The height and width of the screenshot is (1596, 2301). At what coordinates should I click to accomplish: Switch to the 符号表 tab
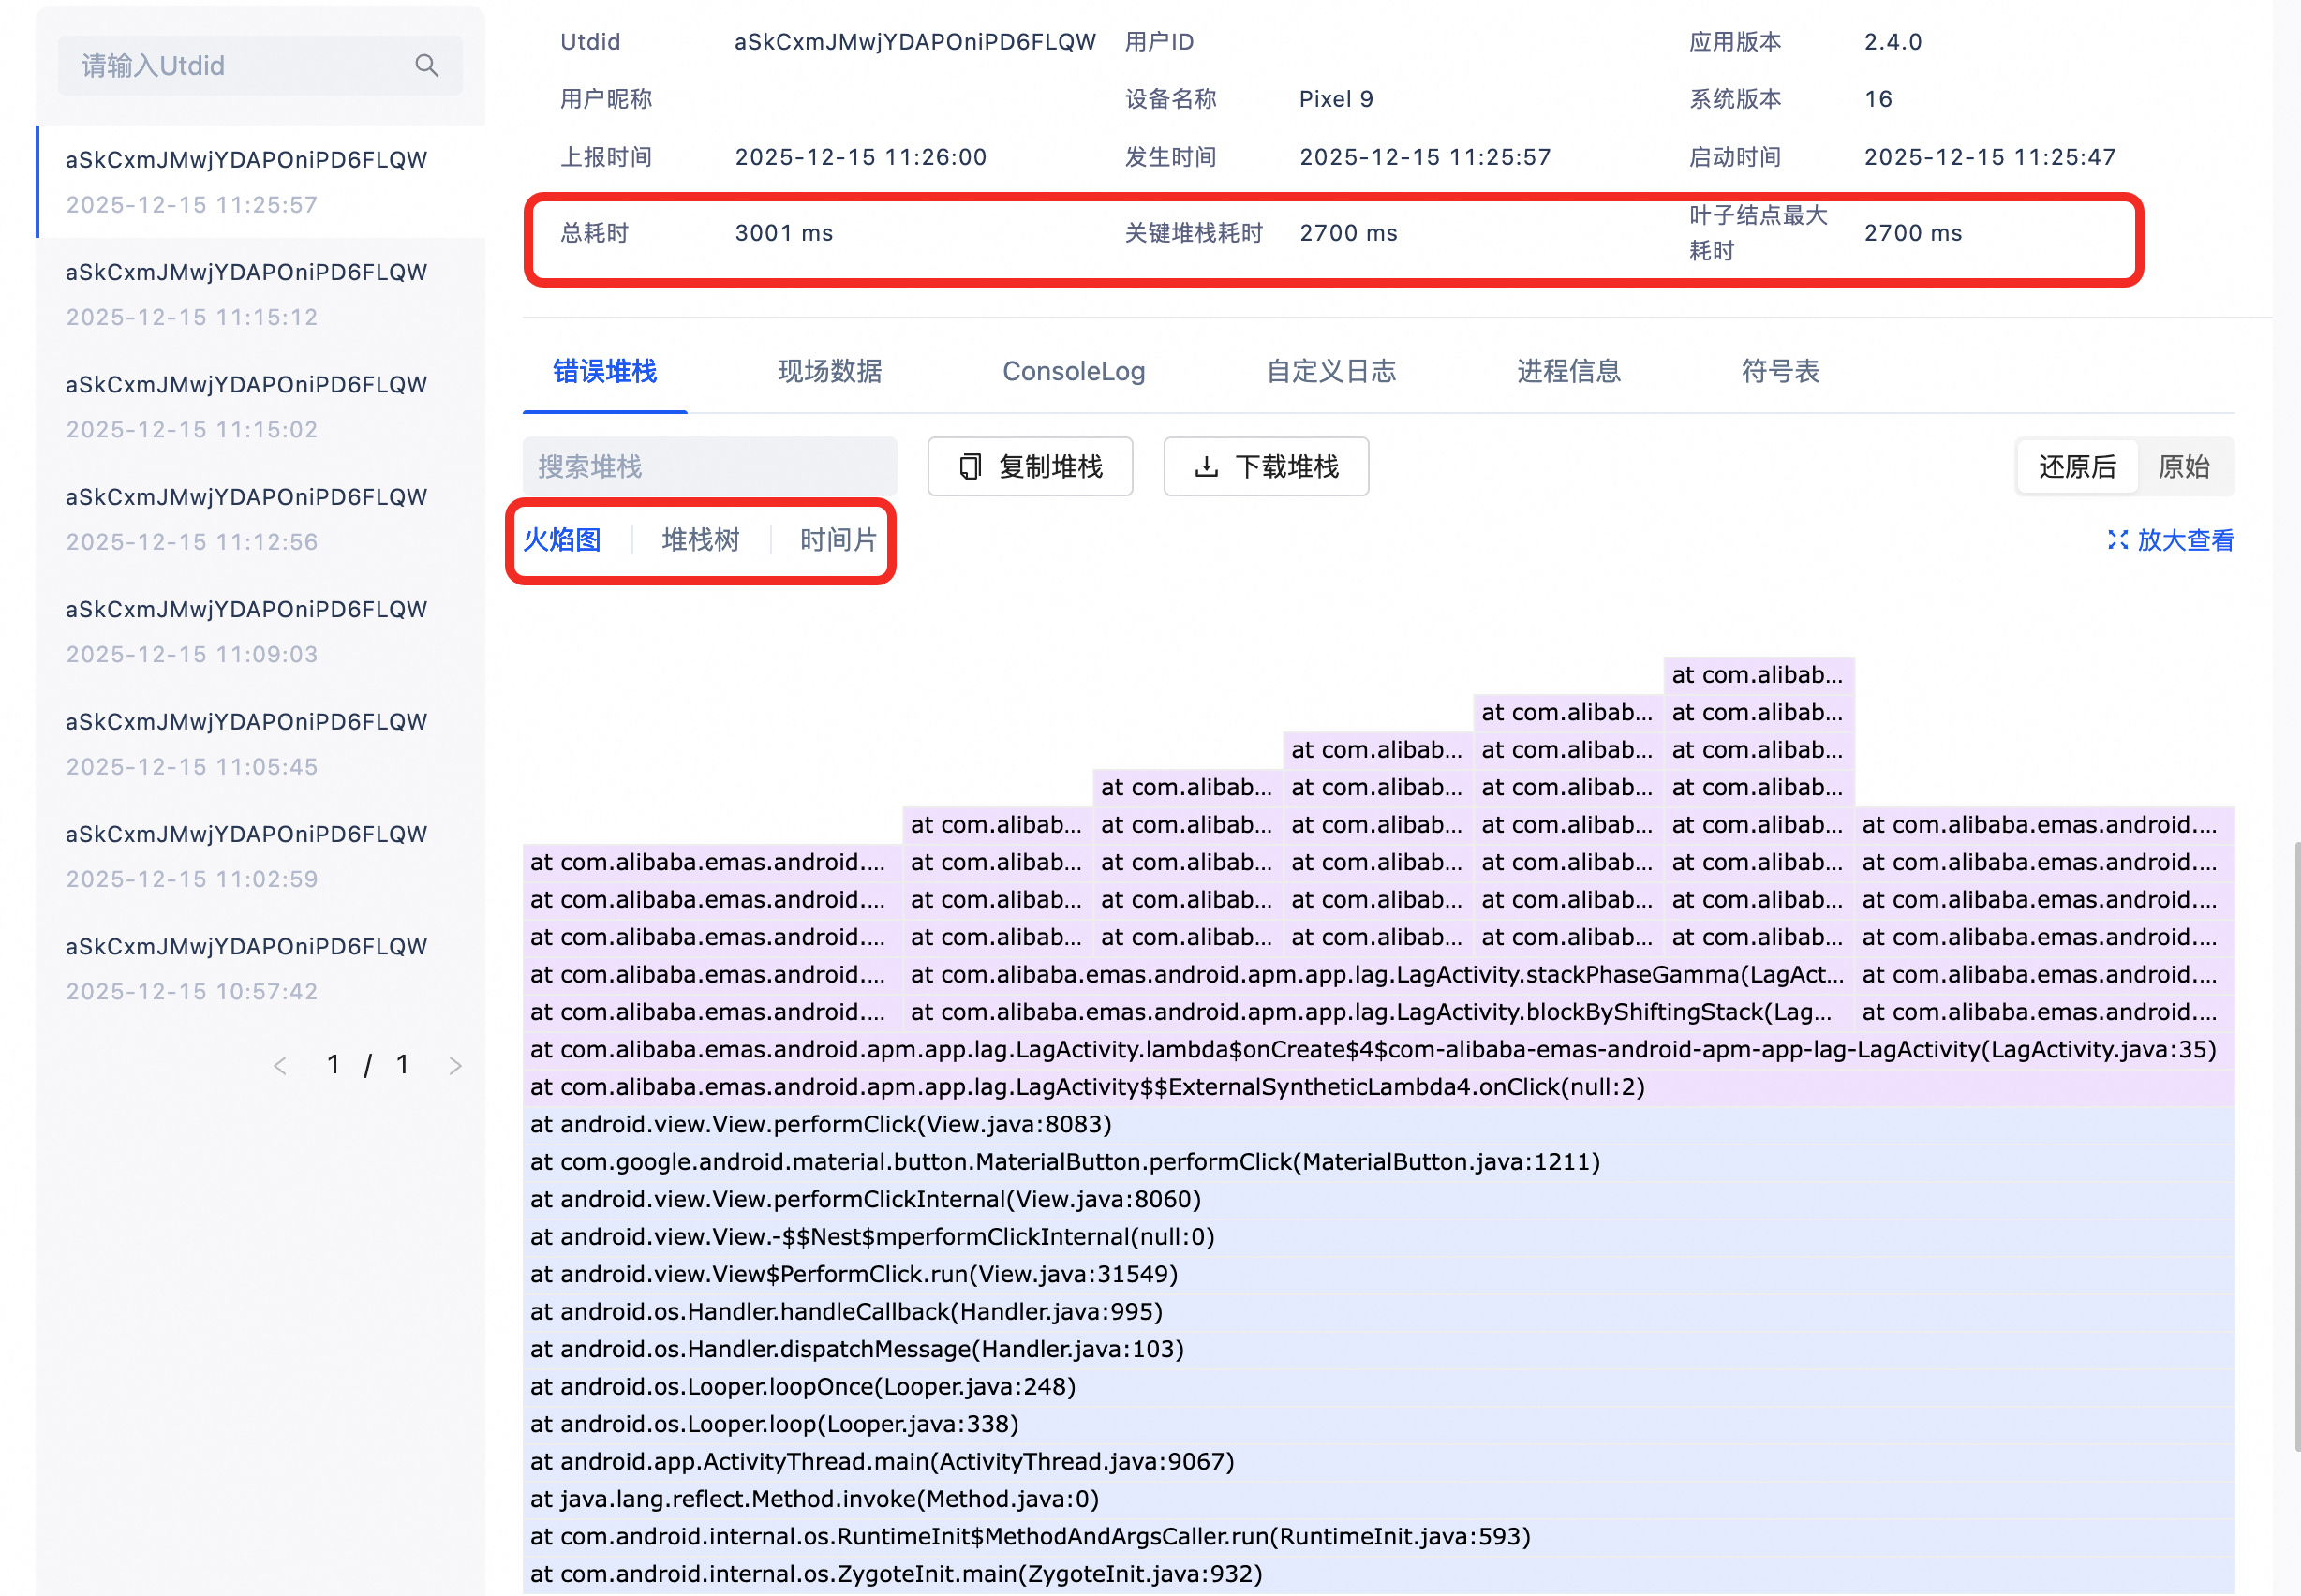[x=1779, y=372]
